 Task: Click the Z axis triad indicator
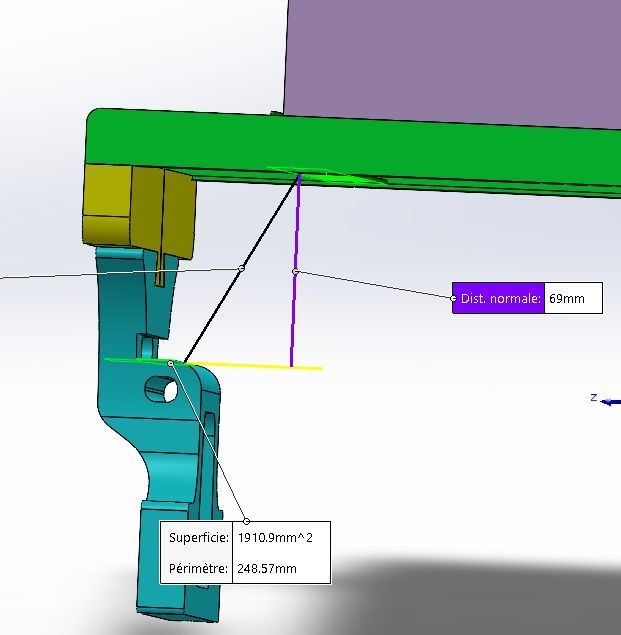tap(605, 400)
